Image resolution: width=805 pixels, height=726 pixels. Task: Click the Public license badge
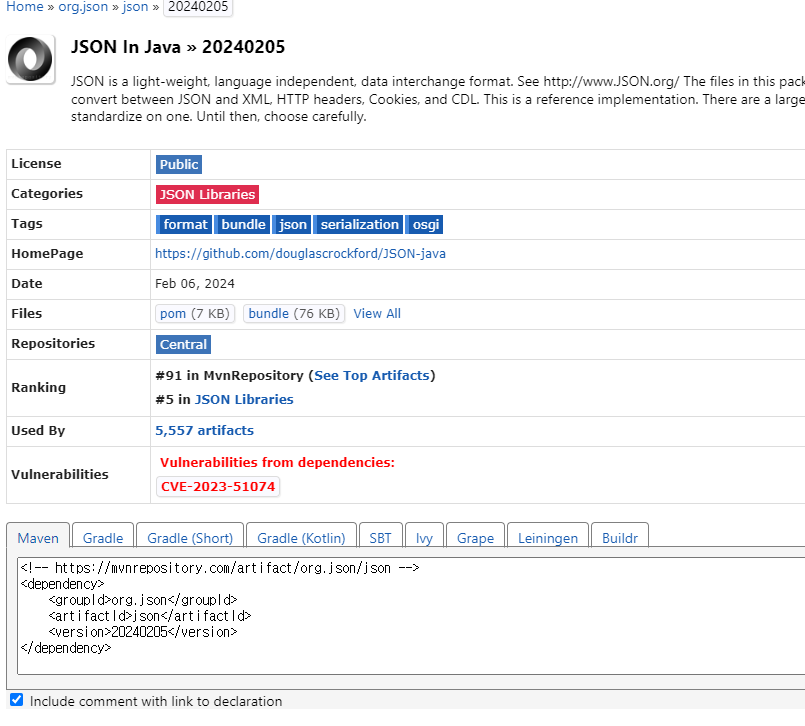coord(179,165)
